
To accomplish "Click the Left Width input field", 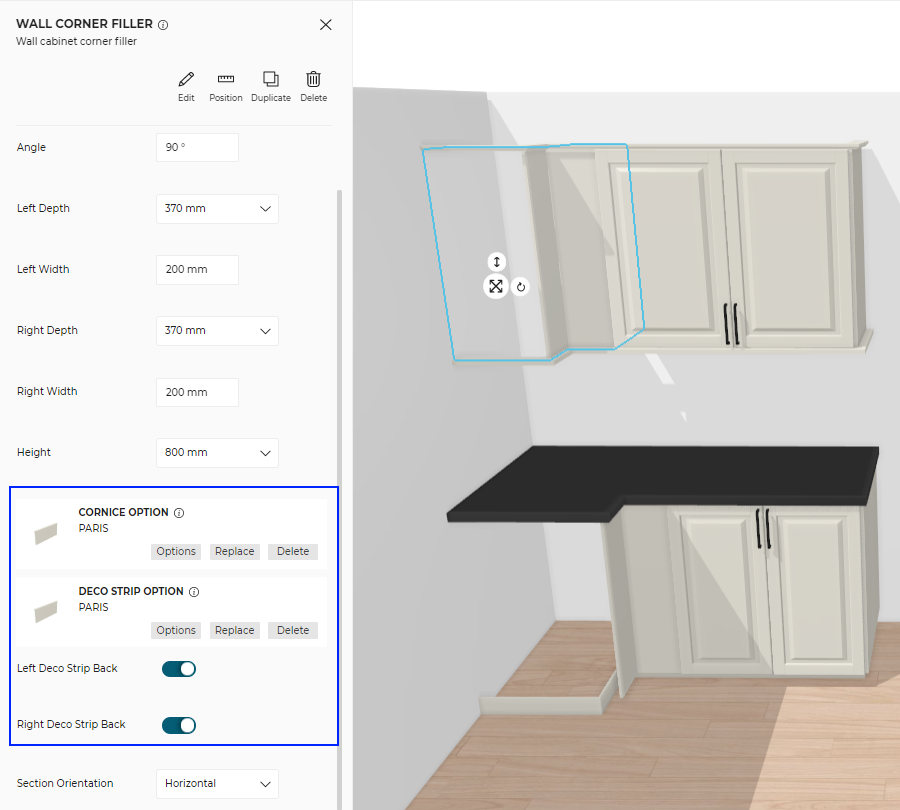I will (x=197, y=270).
